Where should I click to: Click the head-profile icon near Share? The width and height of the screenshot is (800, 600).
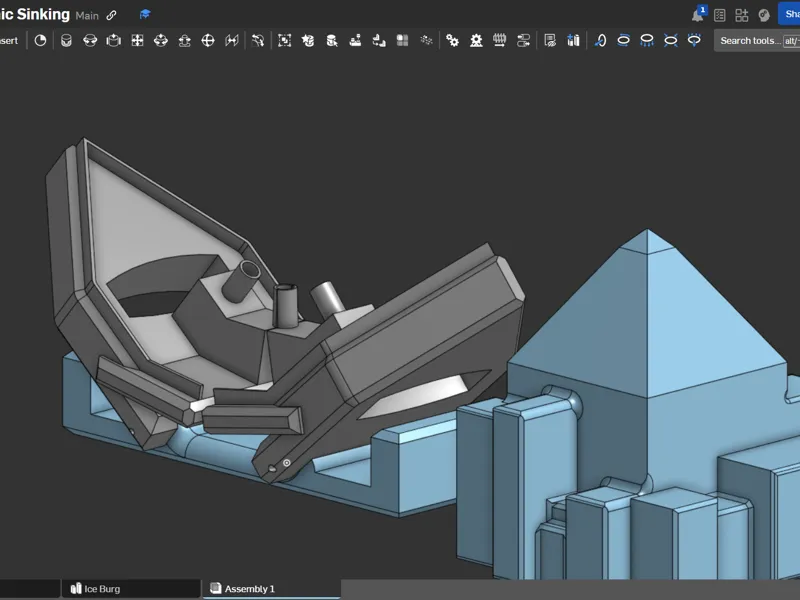[x=764, y=15]
